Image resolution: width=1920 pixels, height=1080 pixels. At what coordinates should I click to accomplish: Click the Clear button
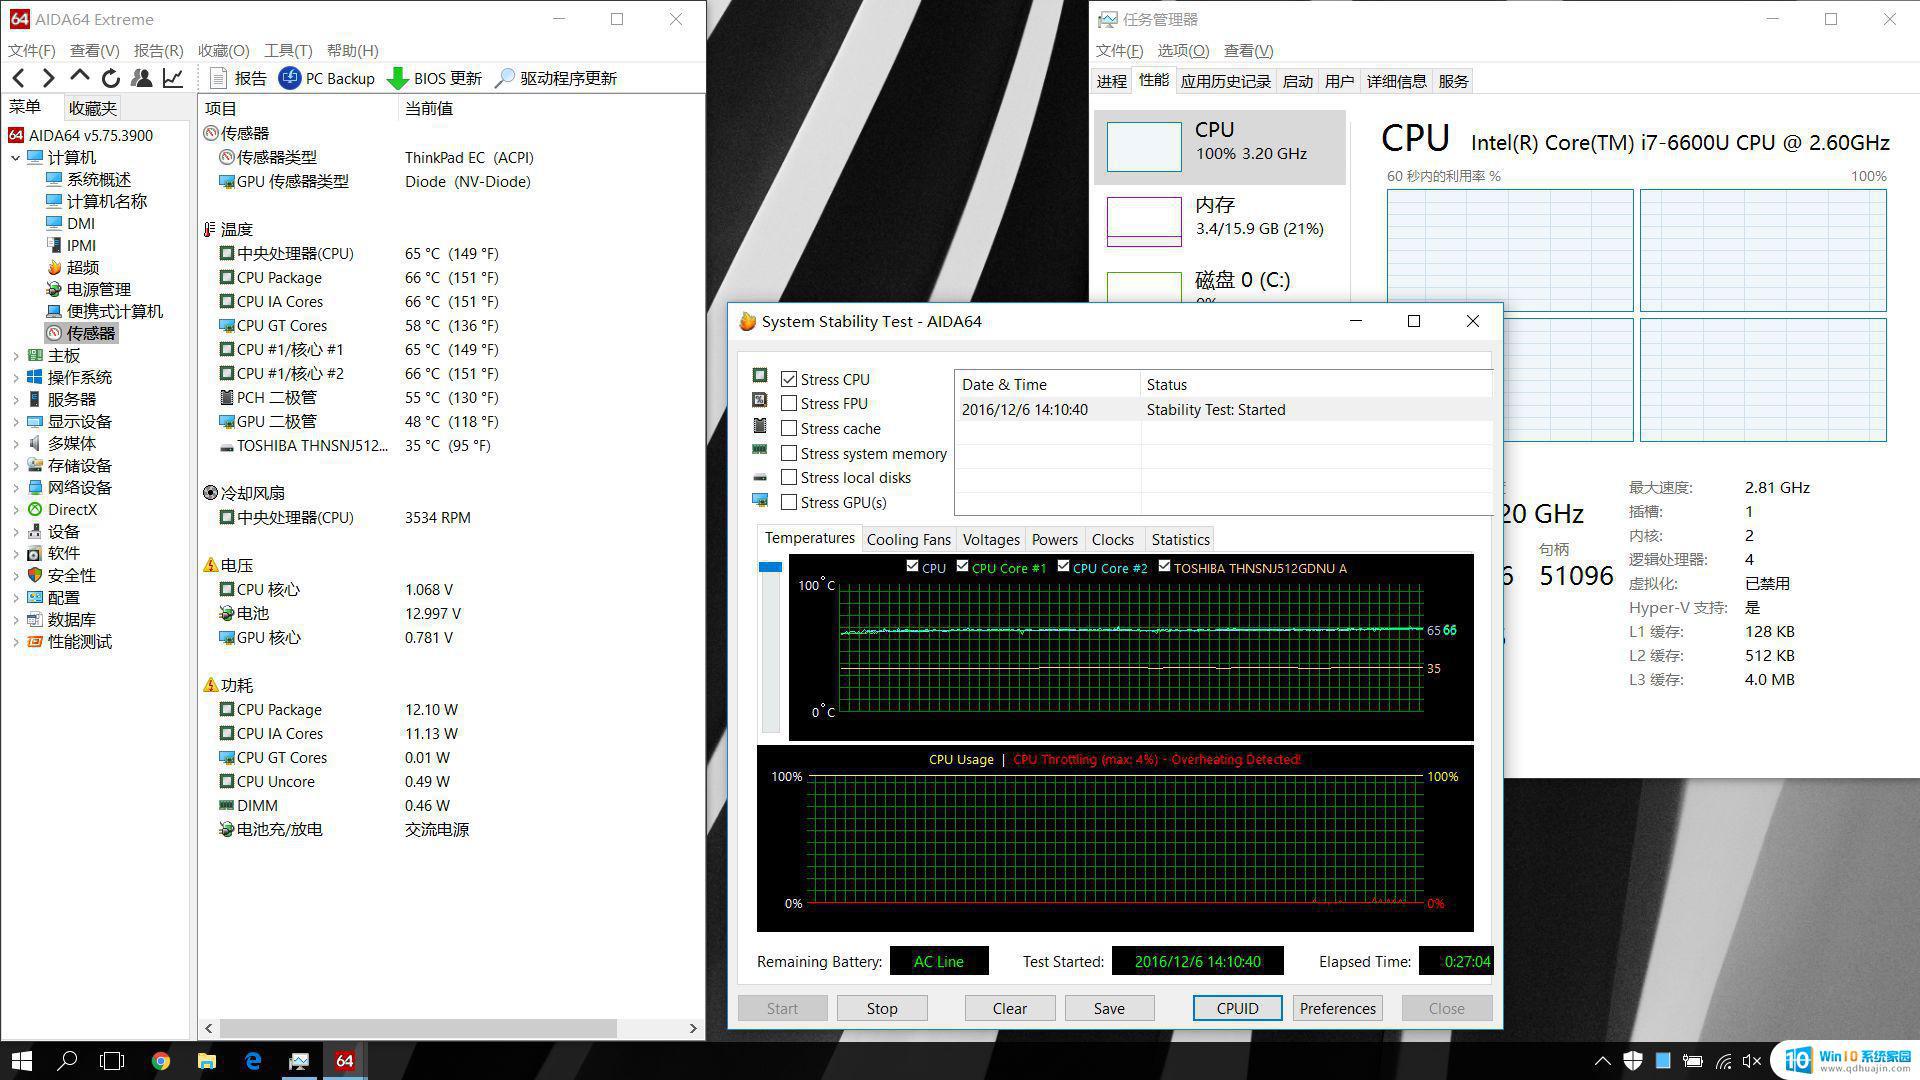[x=1009, y=1008]
